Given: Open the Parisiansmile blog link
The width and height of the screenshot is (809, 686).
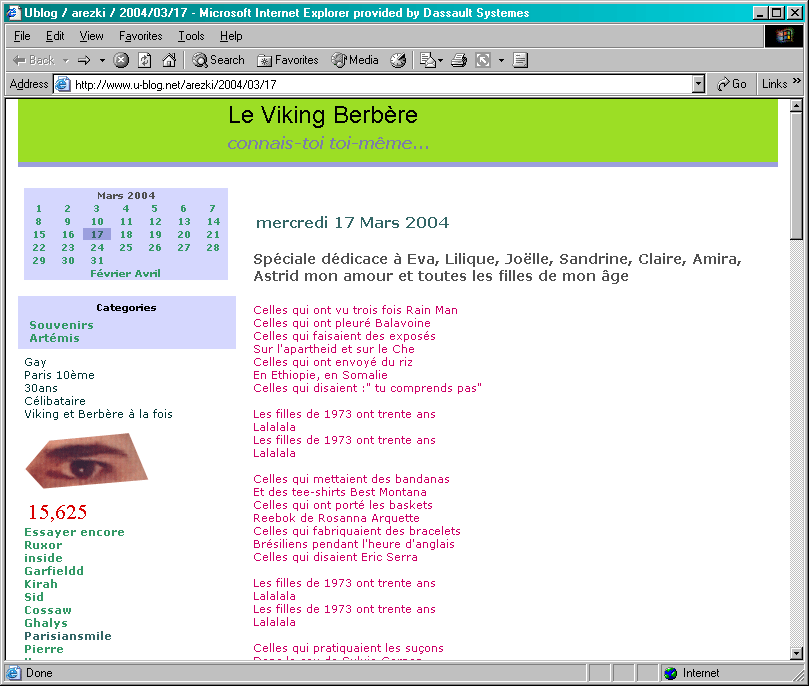Looking at the screenshot, I should [x=68, y=636].
